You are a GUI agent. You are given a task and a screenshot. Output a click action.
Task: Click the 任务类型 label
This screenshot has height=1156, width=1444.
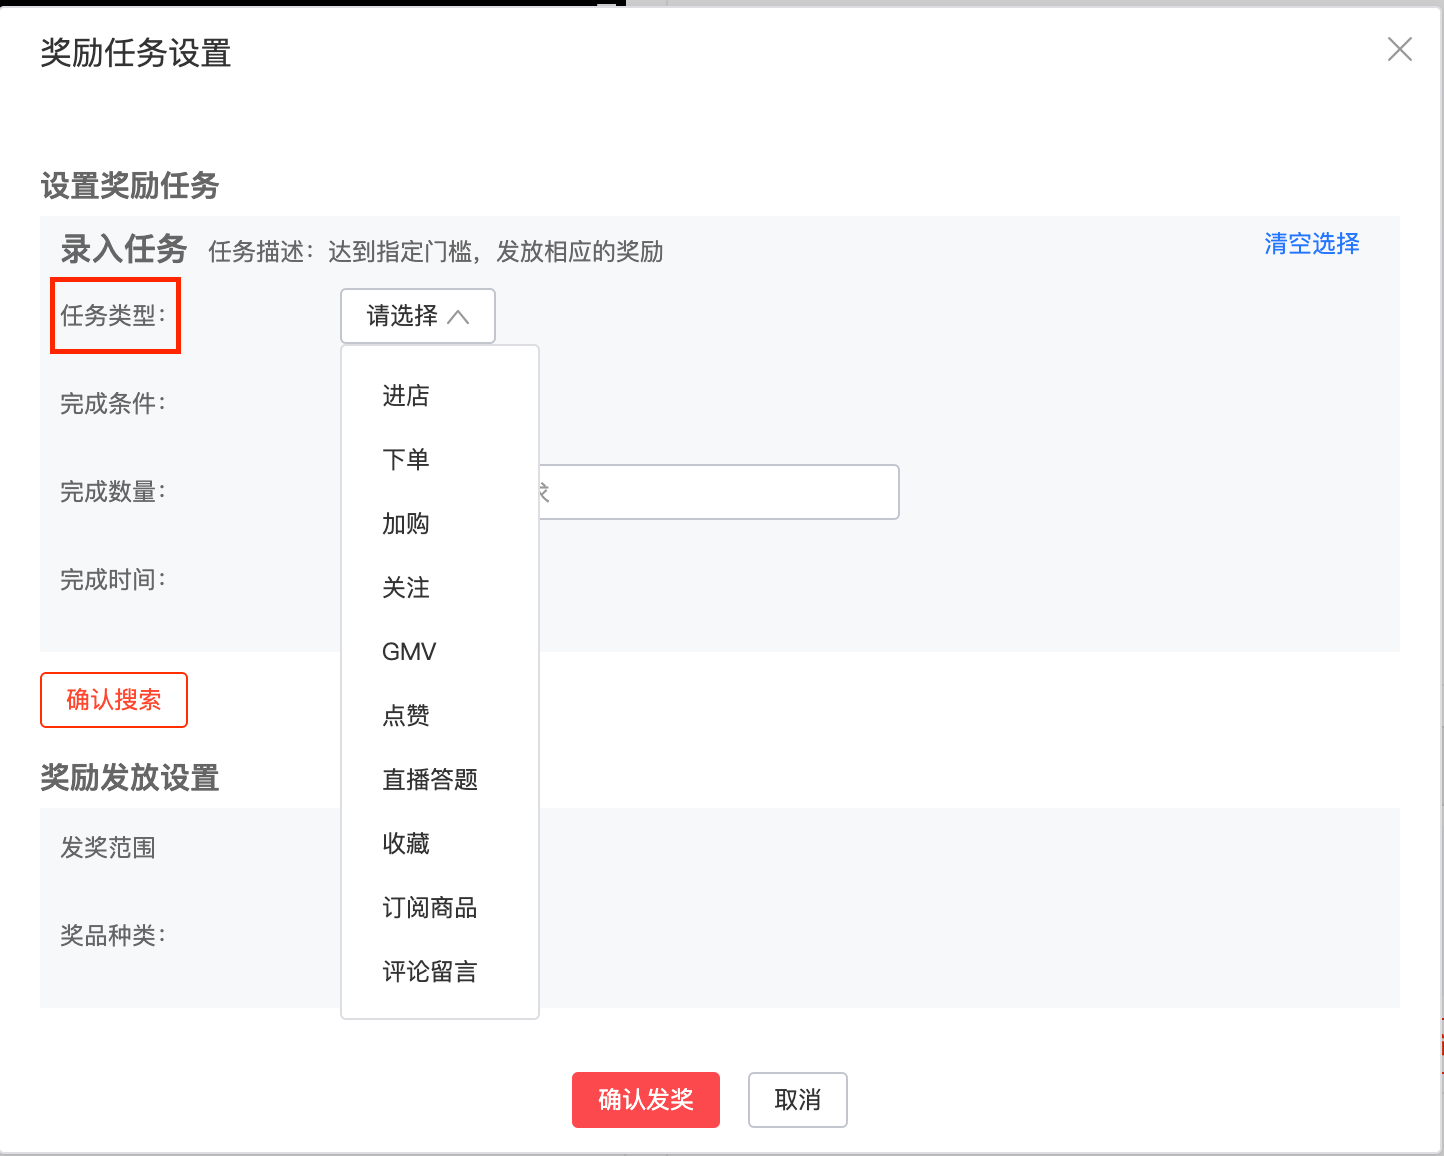click(x=113, y=316)
